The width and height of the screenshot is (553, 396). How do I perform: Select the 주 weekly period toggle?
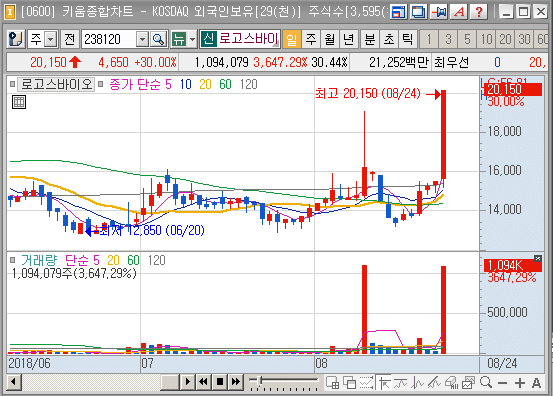point(311,39)
